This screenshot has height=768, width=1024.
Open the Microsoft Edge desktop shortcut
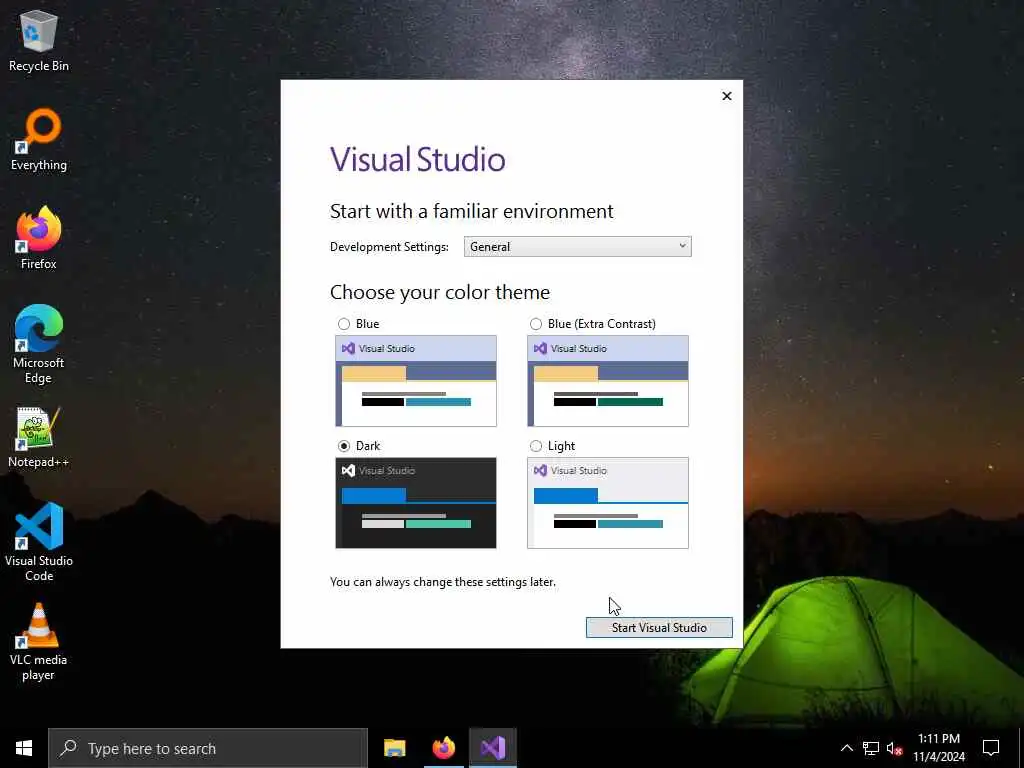point(39,344)
